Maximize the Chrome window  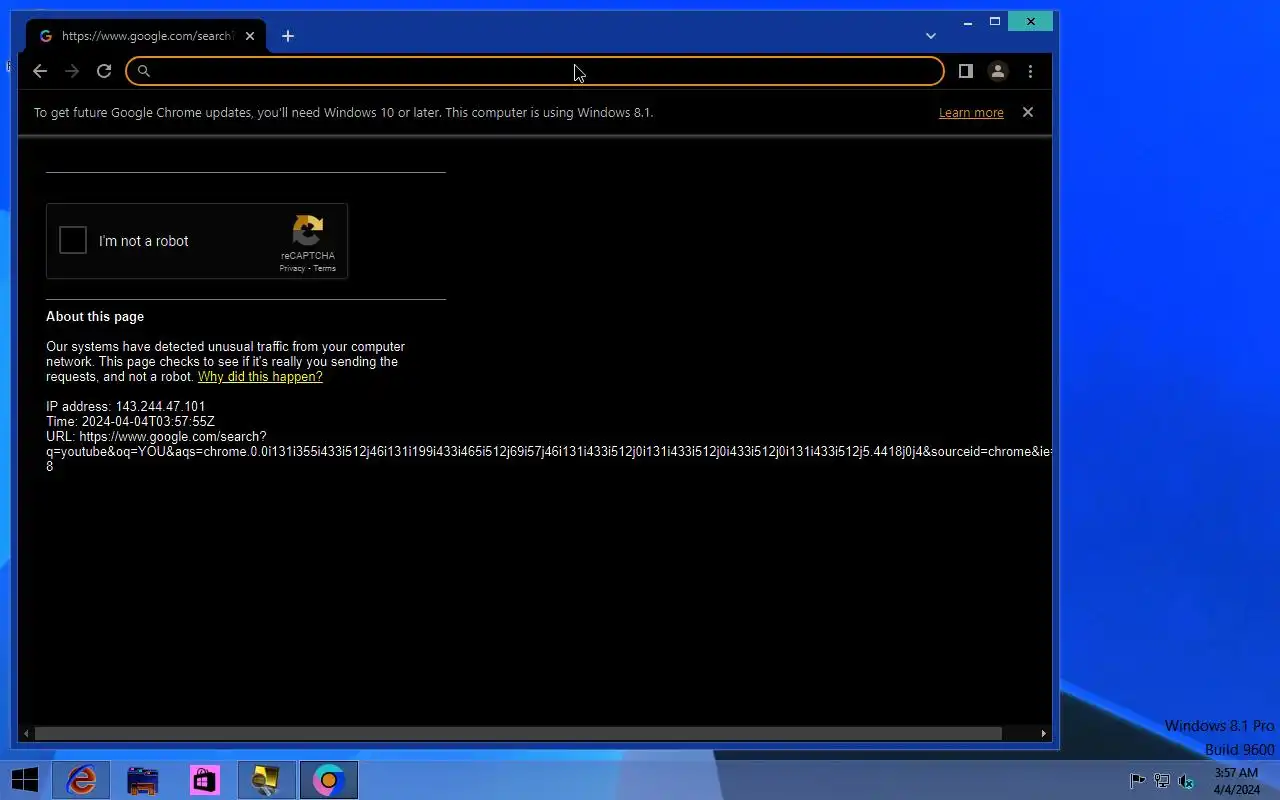tap(995, 21)
